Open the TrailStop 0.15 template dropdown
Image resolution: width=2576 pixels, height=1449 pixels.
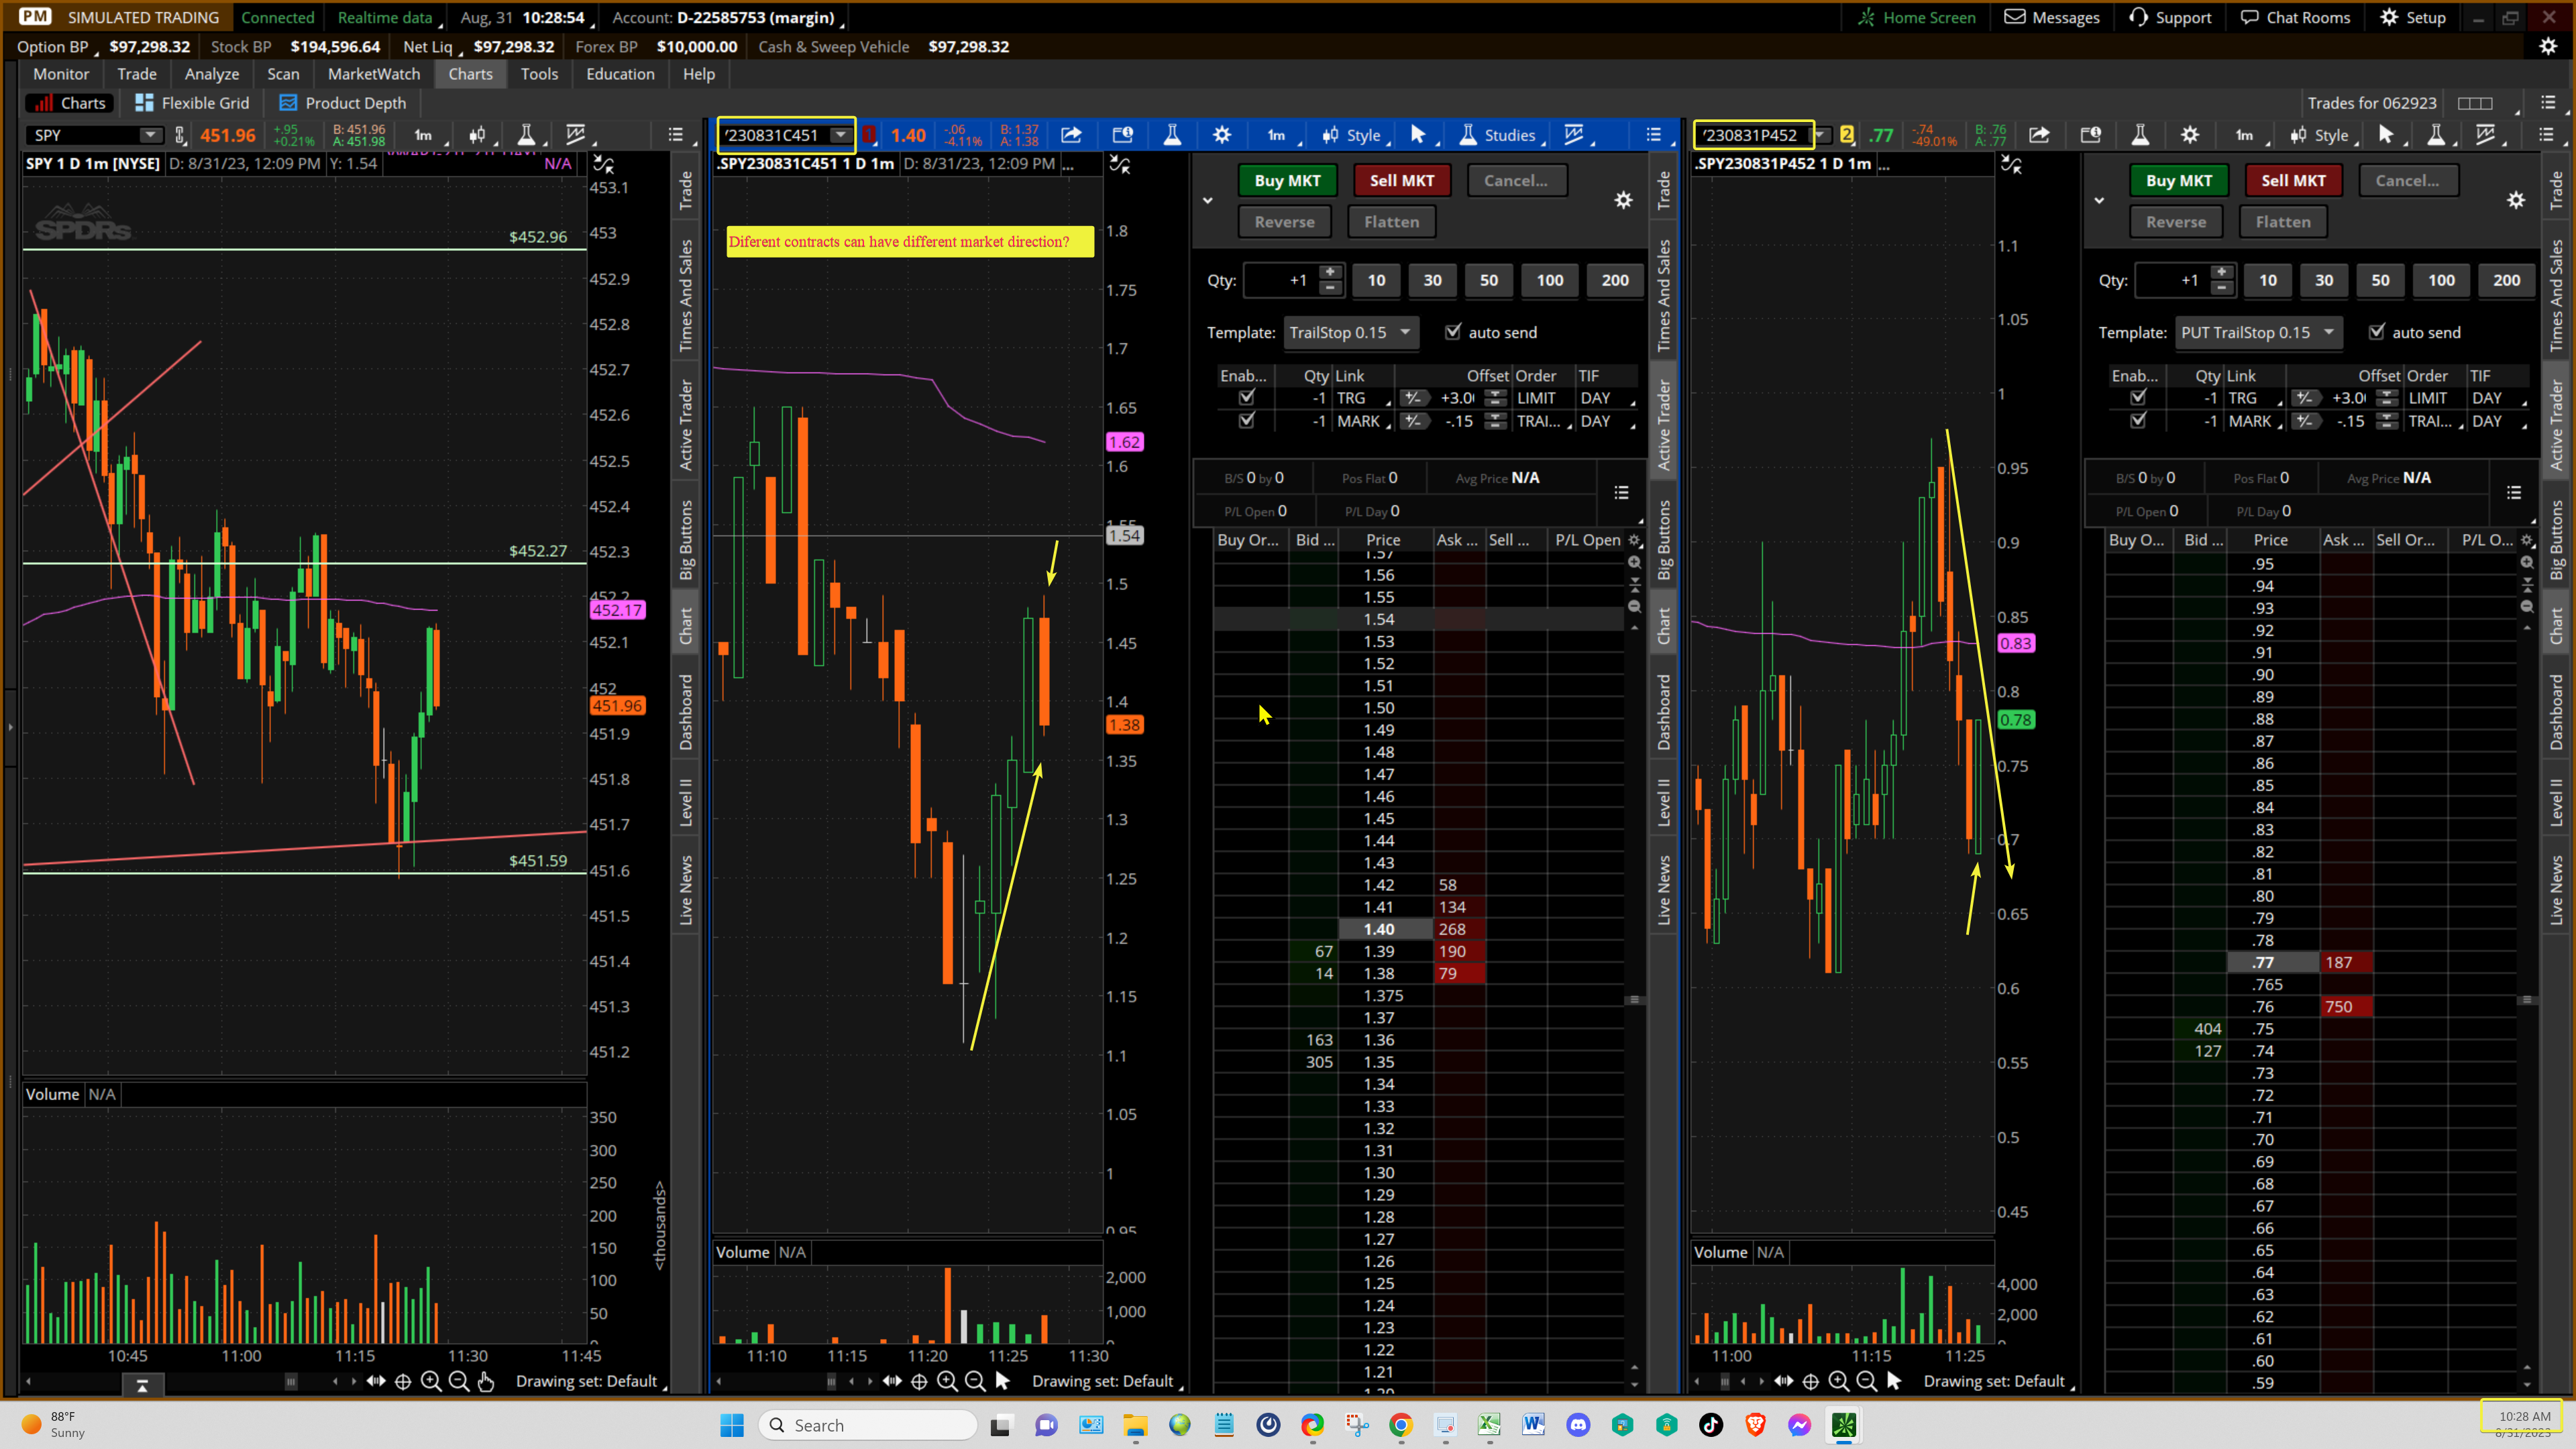[x=1350, y=332]
